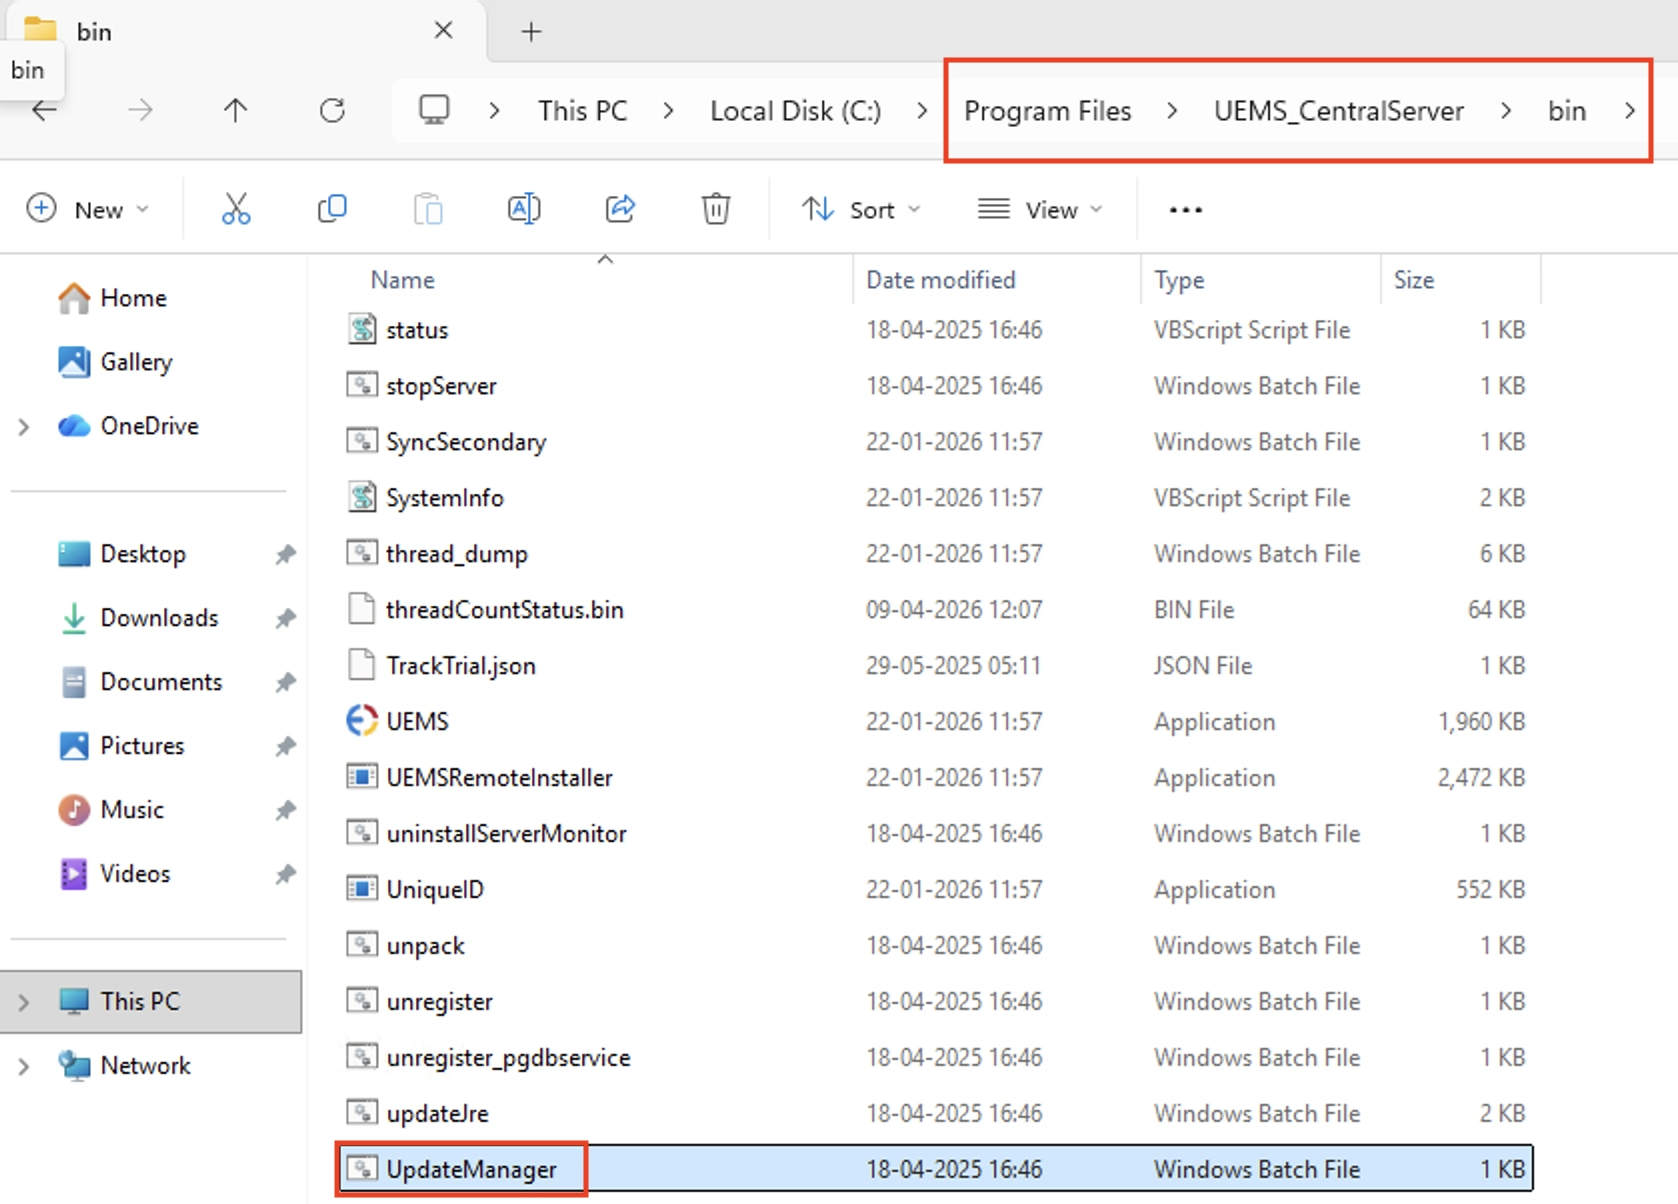The height and width of the screenshot is (1204, 1678).
Task: Select the UpdateManager batch file
Action: click(x=935, y=1170)
